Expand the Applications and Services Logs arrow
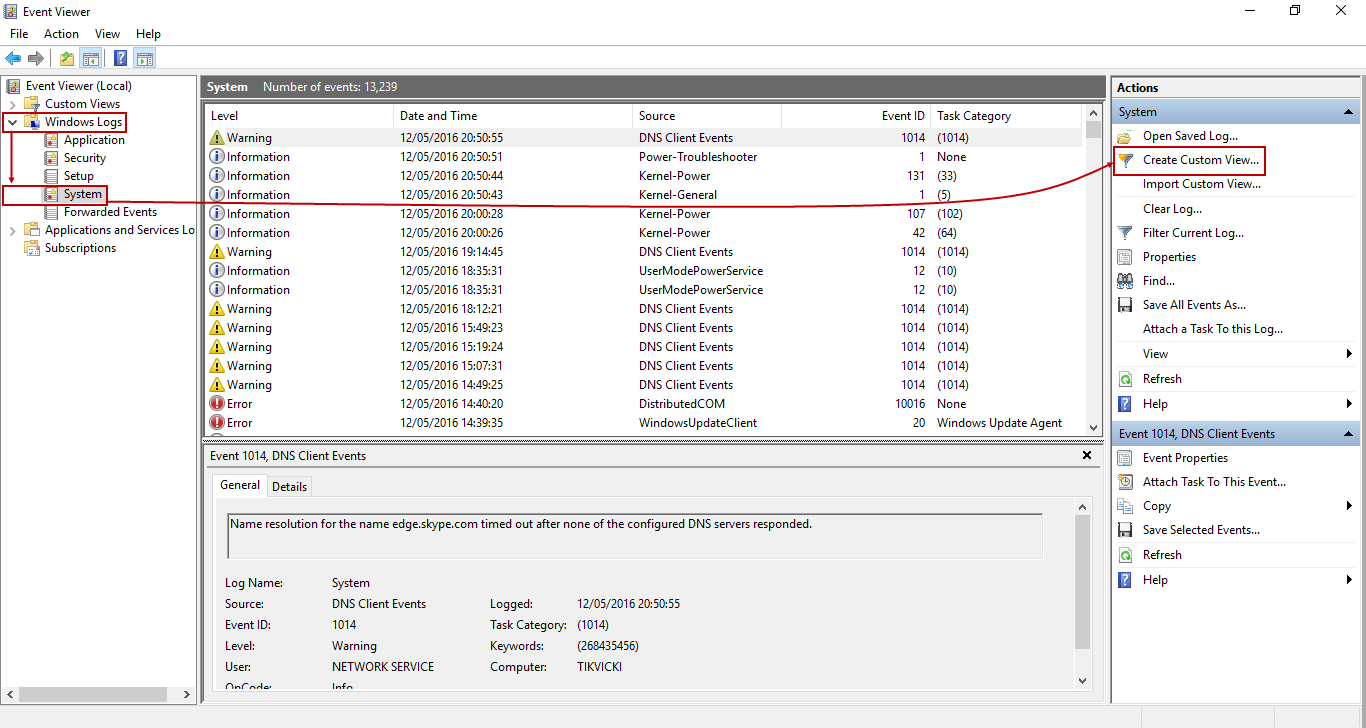The image size is (1366, 728). coord(12,230)
